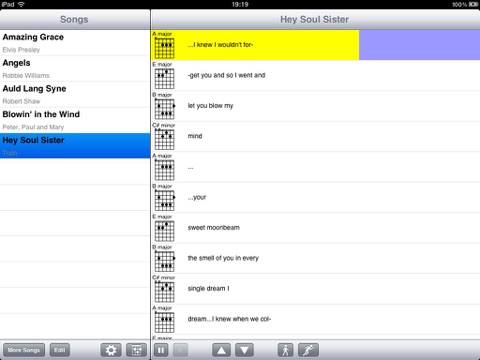Image resolution: width=480 pixels, height=360 pixels.
Task: Select the walking slow-tempo icon
Action: (x=285, y=350)
